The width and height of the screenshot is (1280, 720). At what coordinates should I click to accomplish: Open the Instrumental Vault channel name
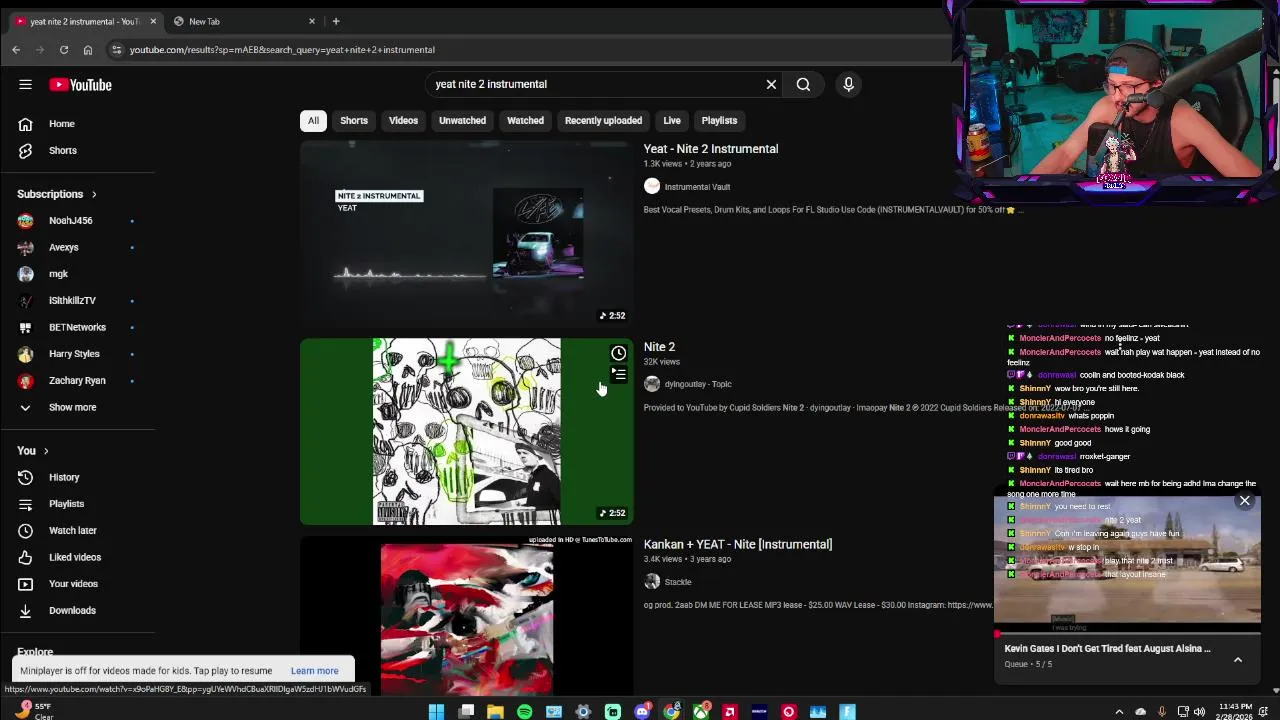coord(697,187)
